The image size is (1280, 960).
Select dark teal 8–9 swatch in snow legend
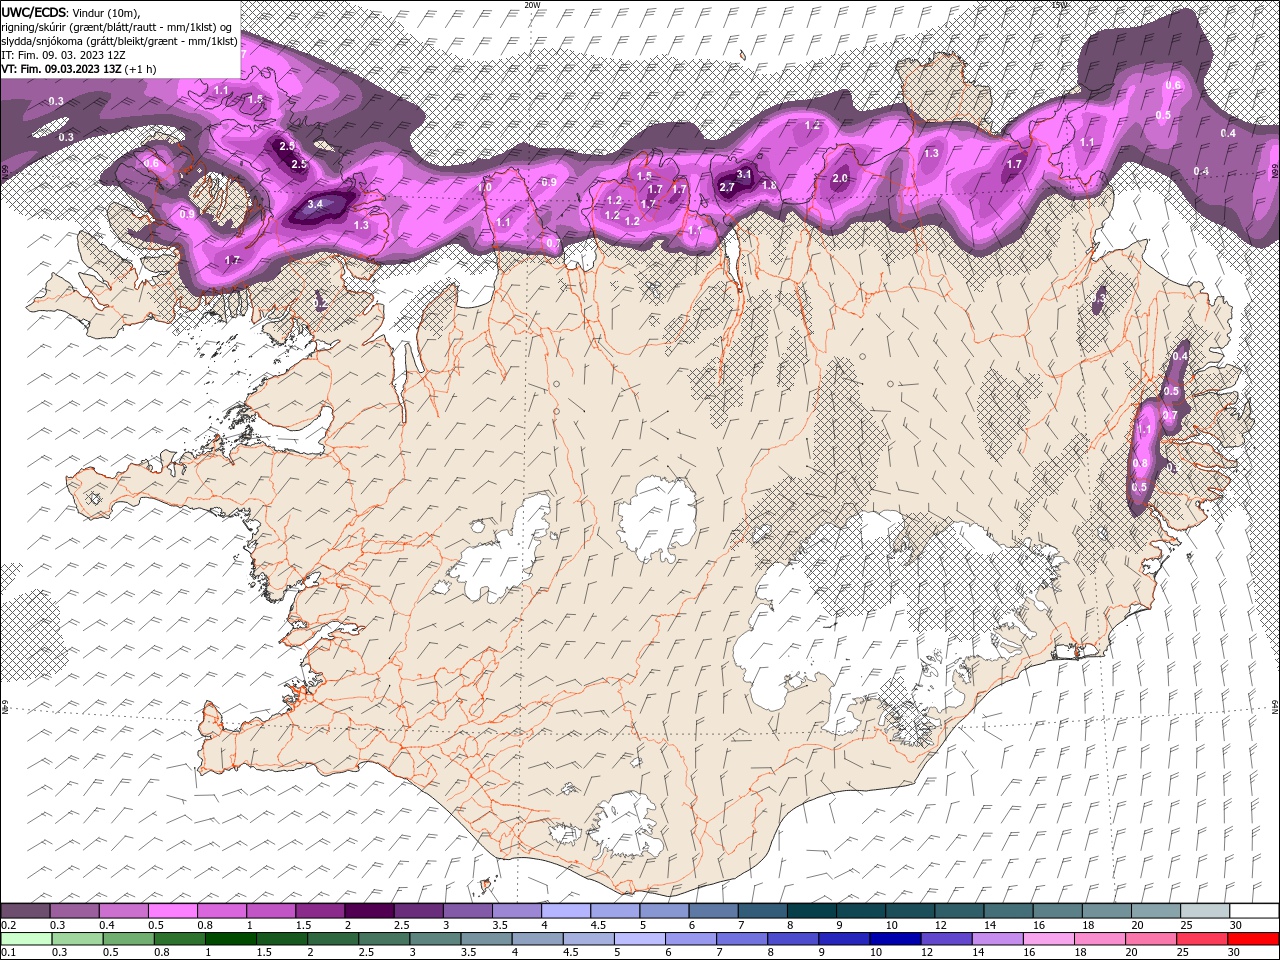pos(812,911)
